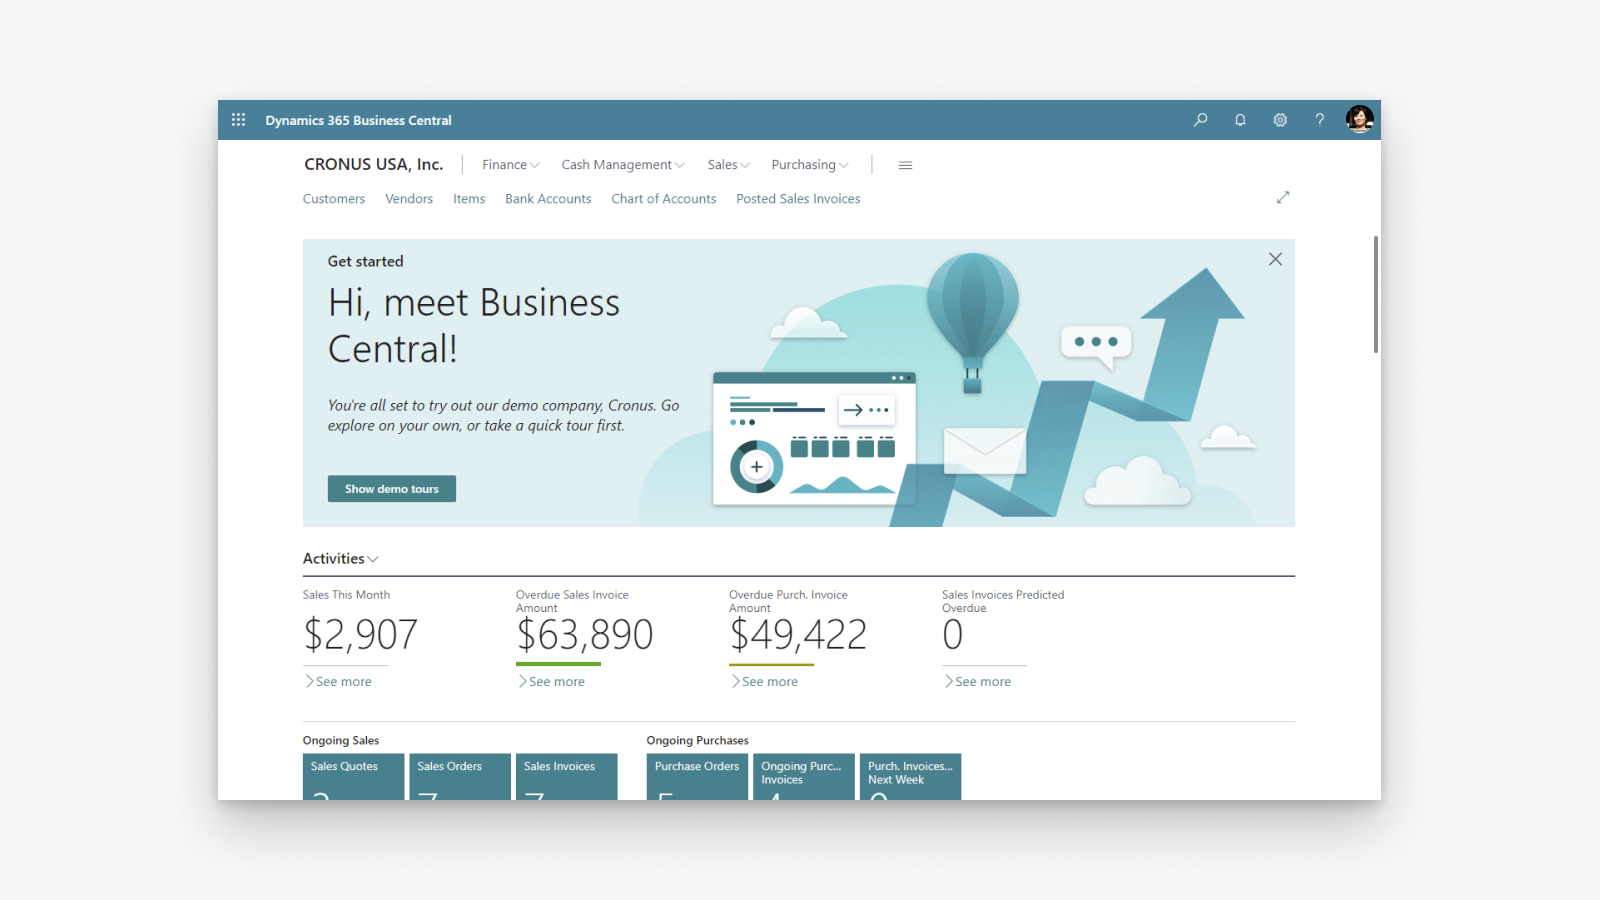Open the settings gear icon

click(1280, 120)
